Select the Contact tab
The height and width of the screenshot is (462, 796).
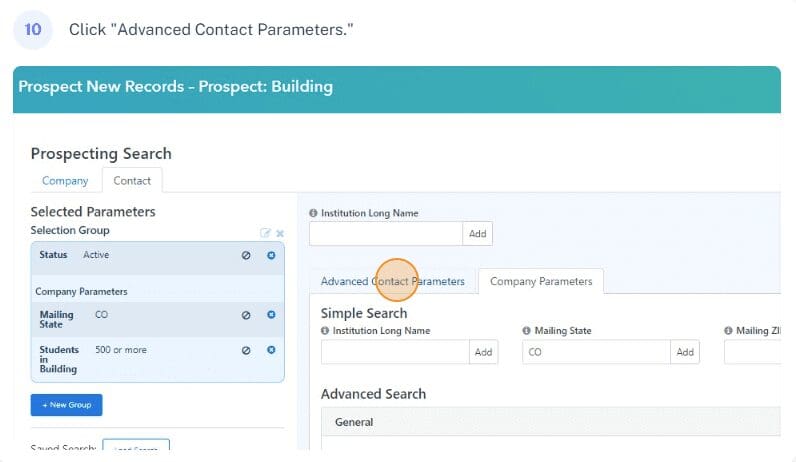coord(132,181)
